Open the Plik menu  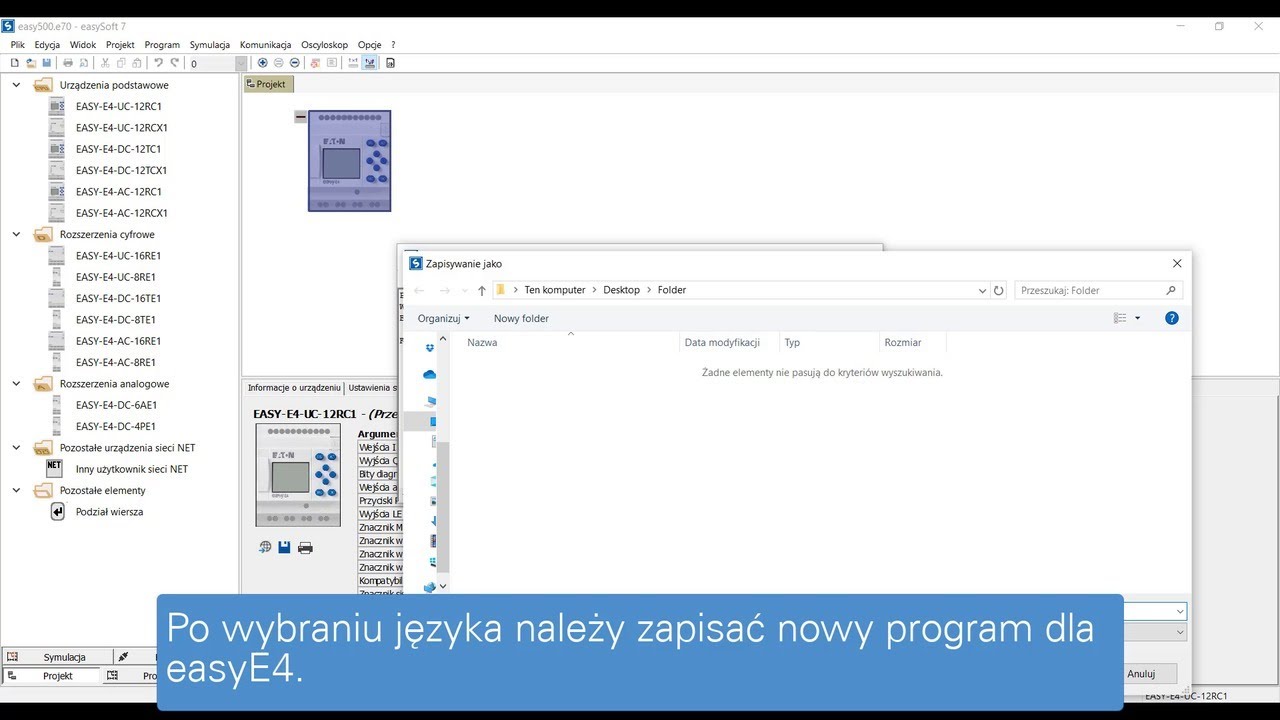(x=18, y=45)
